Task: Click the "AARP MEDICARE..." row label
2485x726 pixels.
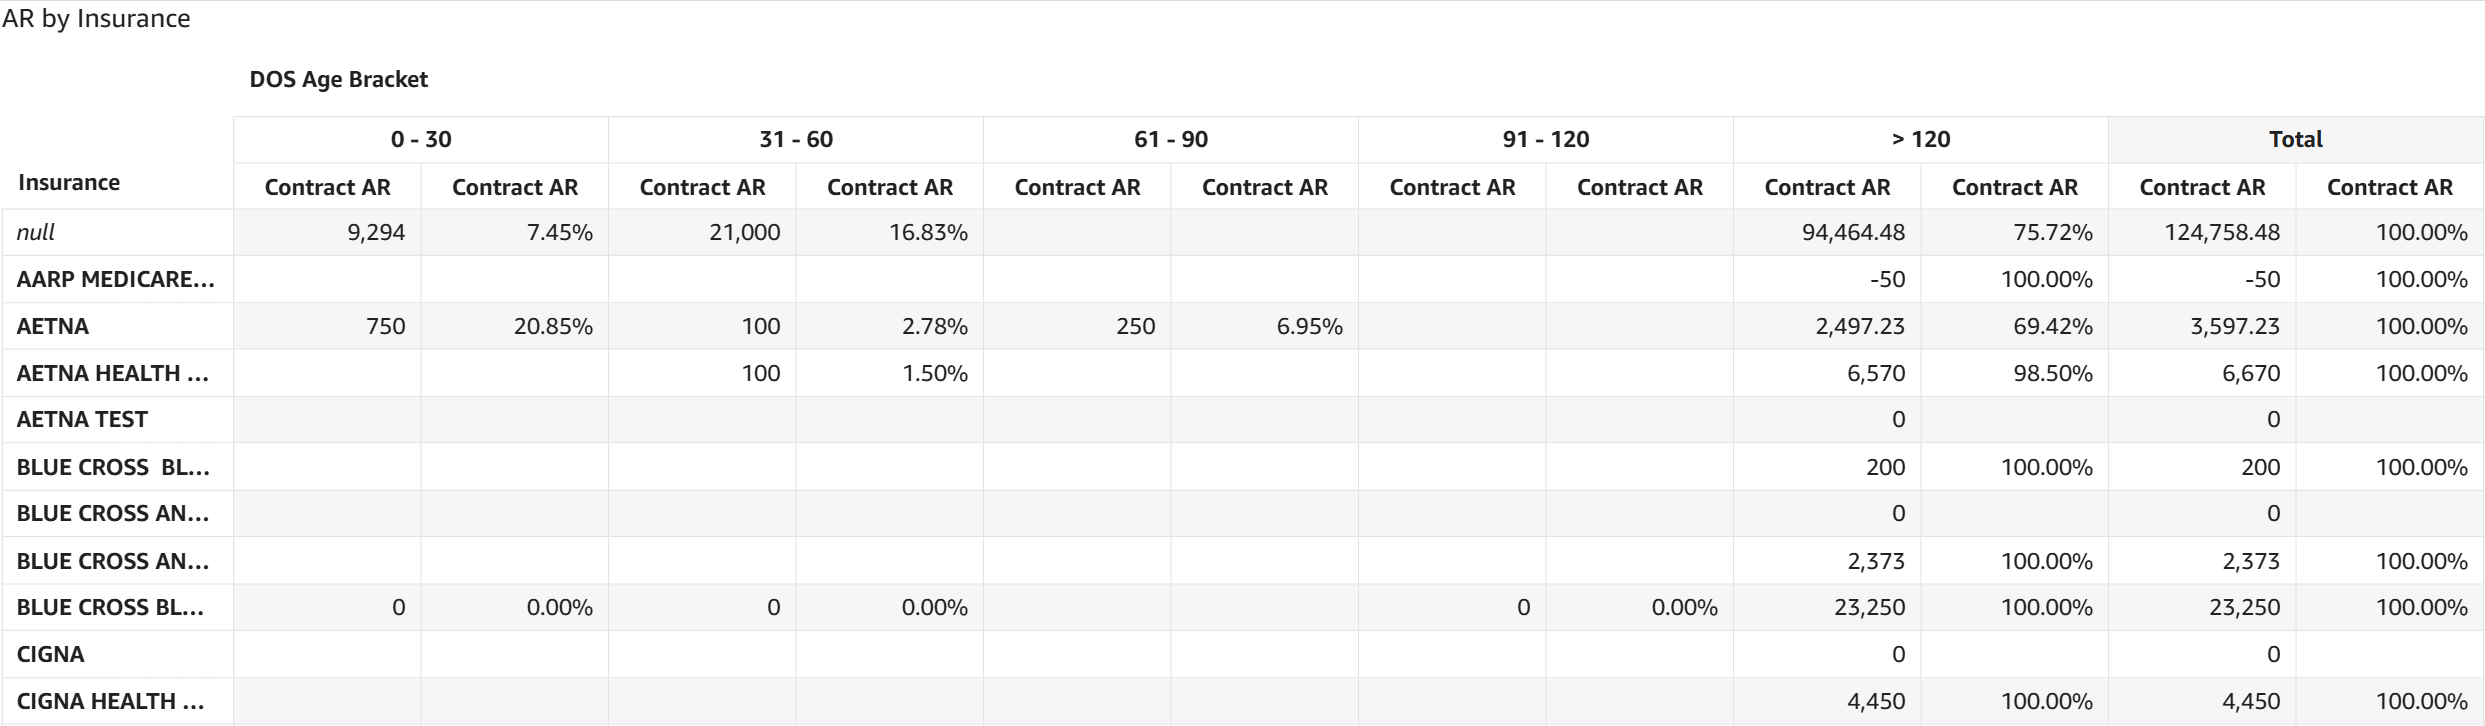Action: coord(115,280)
